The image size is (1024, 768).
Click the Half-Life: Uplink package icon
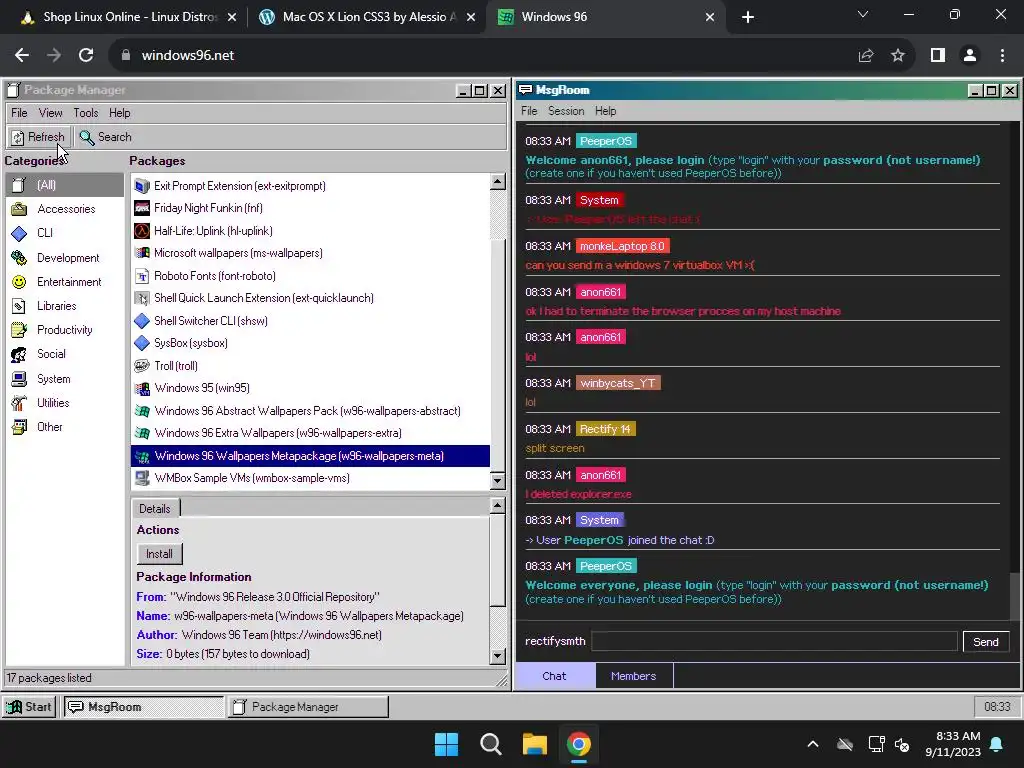click(142, 231)
